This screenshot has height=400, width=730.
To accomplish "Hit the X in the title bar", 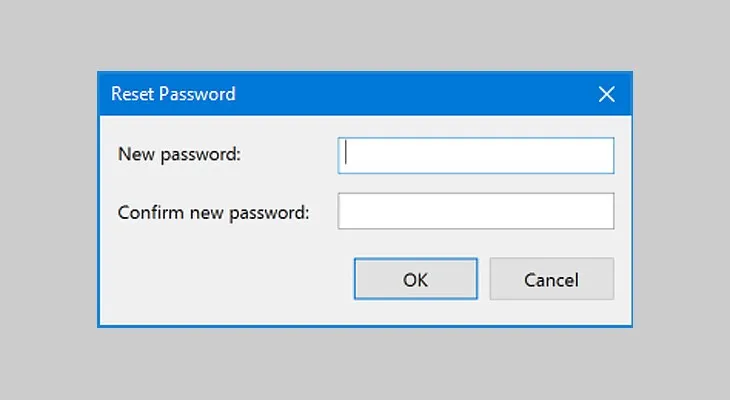I will (x=606, y=95).
